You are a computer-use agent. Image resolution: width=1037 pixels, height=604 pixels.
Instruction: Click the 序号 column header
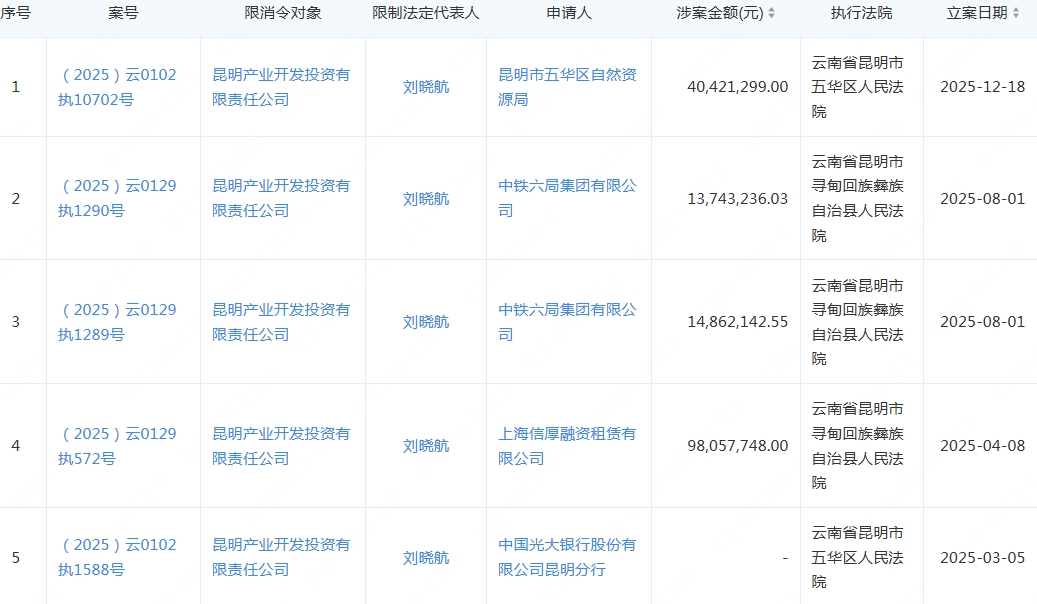click(15, 13)
